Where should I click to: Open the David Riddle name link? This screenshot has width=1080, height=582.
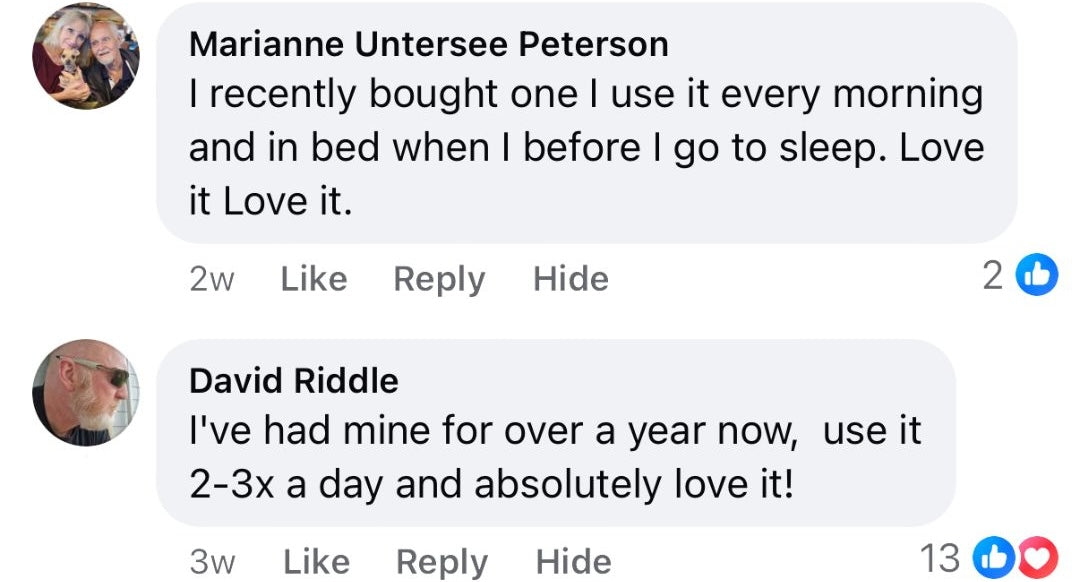[294, 380]
